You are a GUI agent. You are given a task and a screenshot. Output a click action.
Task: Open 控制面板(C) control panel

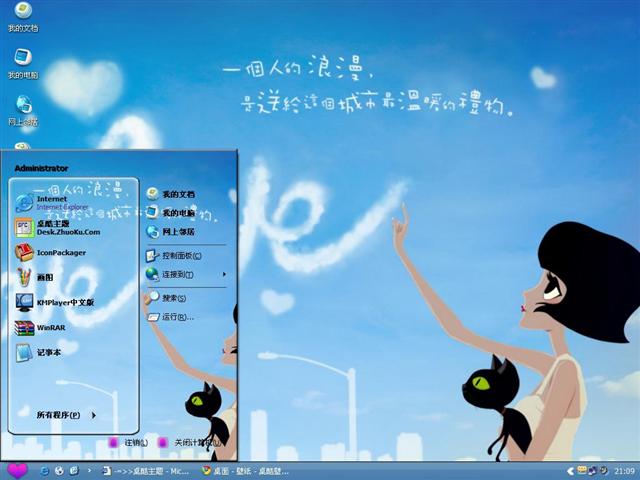tap(174, 256)
